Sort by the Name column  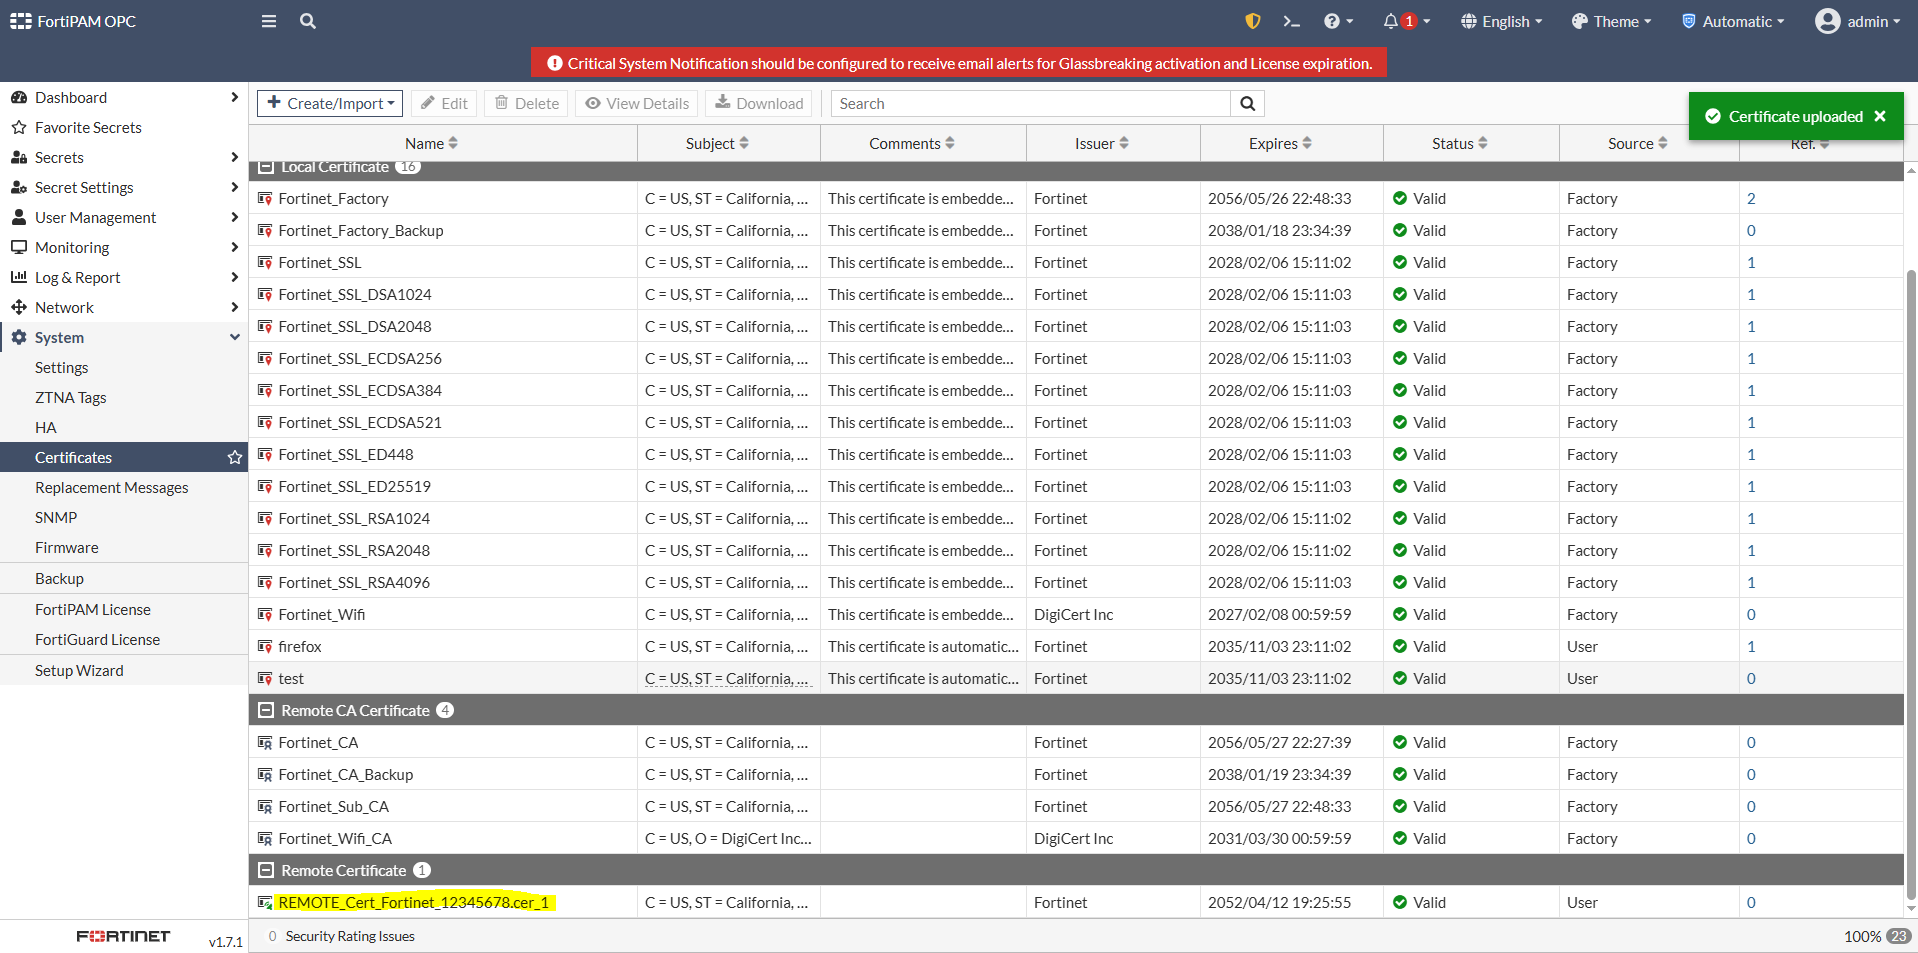(x=432, y=143)
